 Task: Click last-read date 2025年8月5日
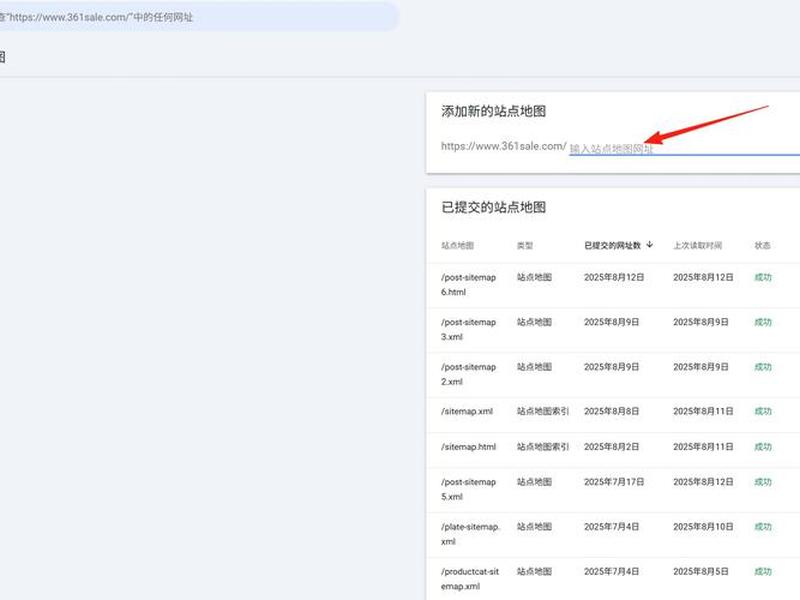point(701,571)
